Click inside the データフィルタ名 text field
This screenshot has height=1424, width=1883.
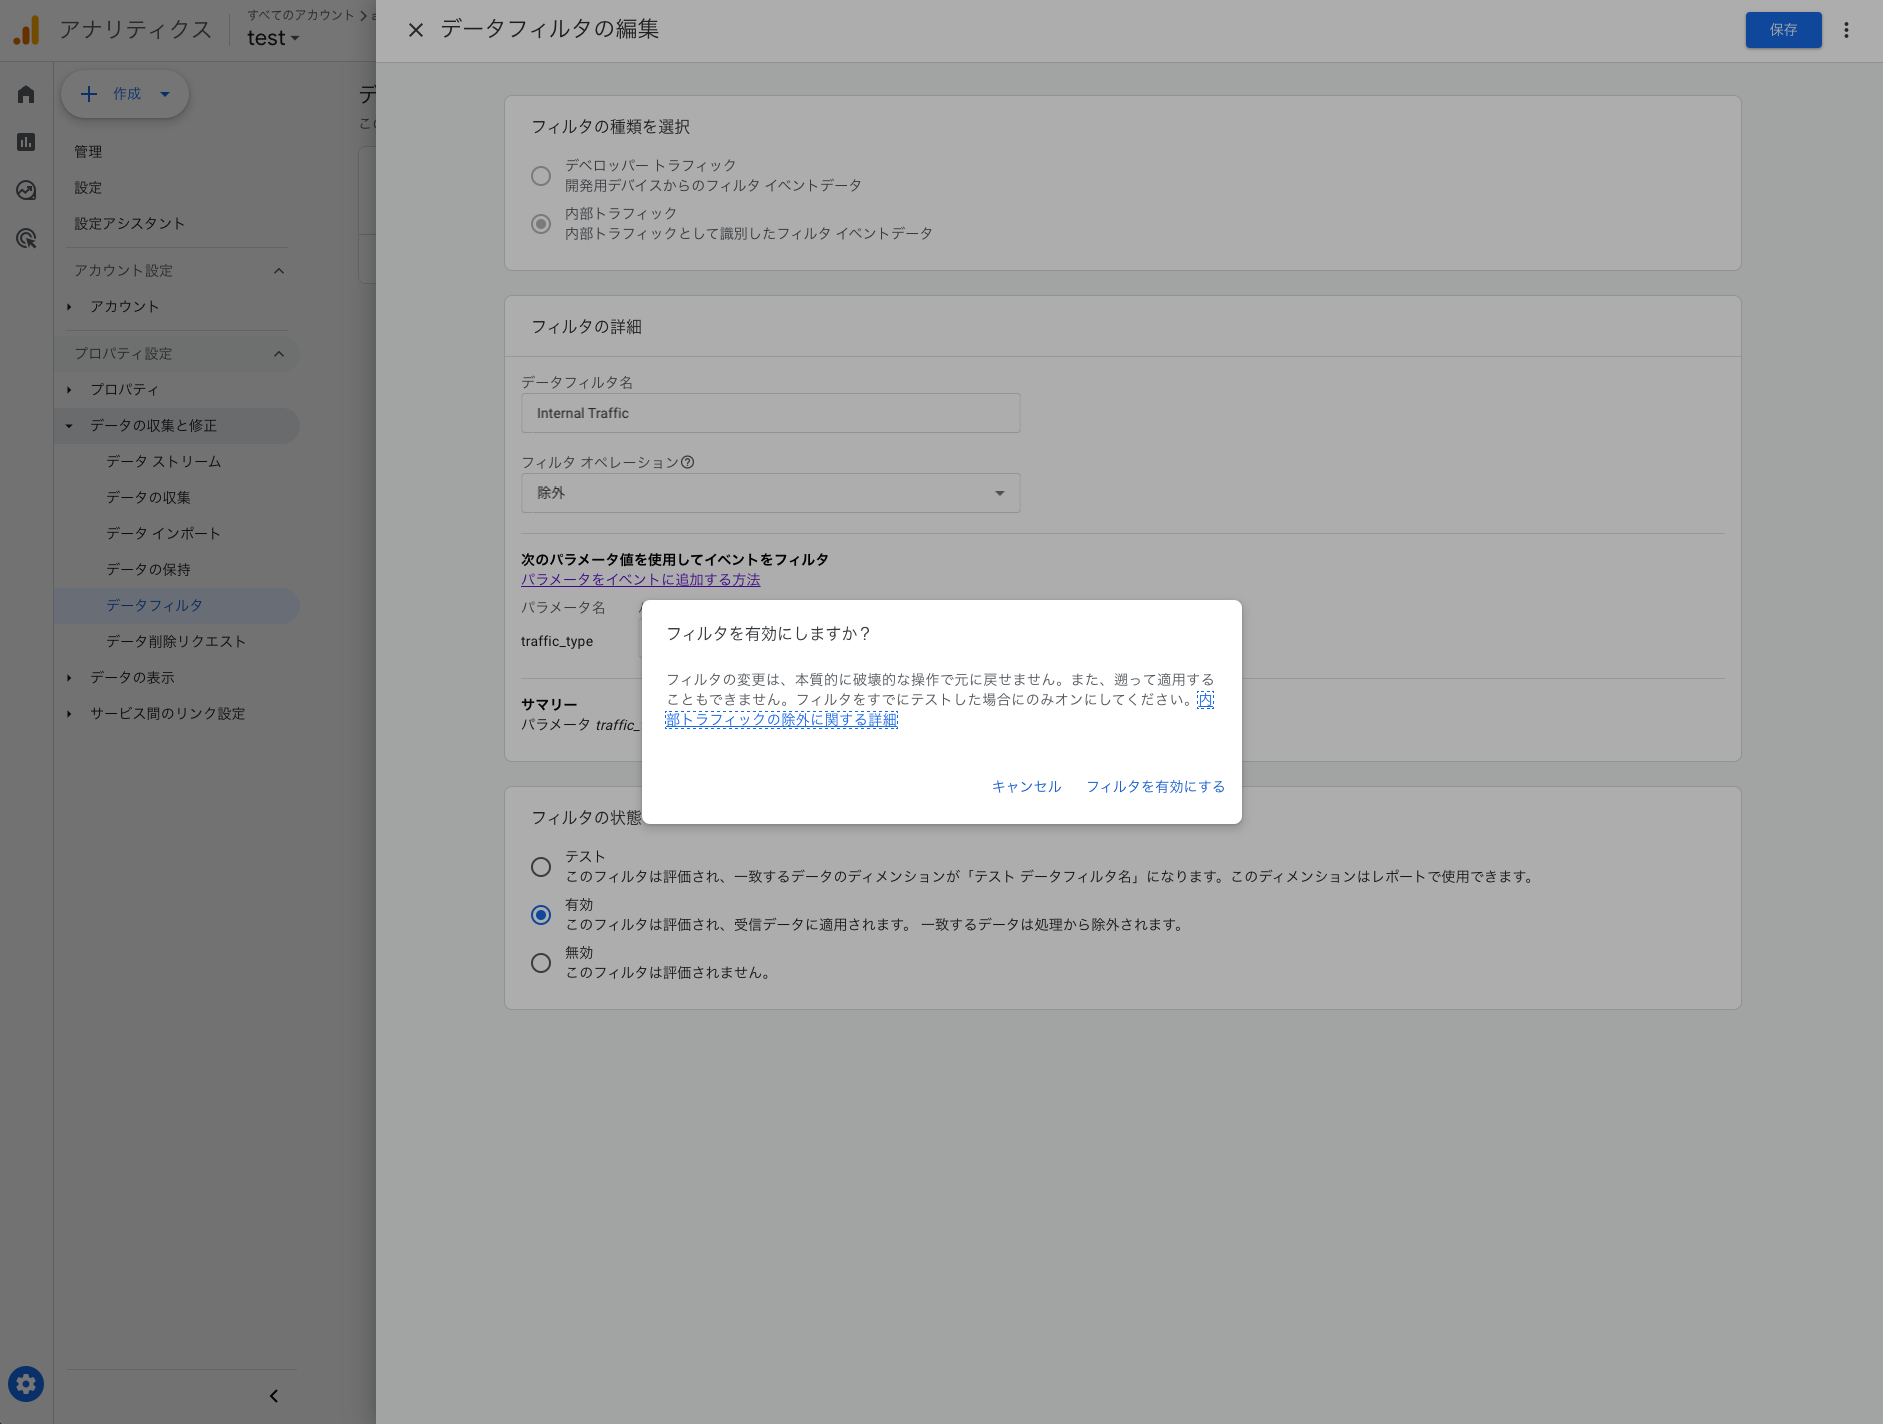[770, 412]
